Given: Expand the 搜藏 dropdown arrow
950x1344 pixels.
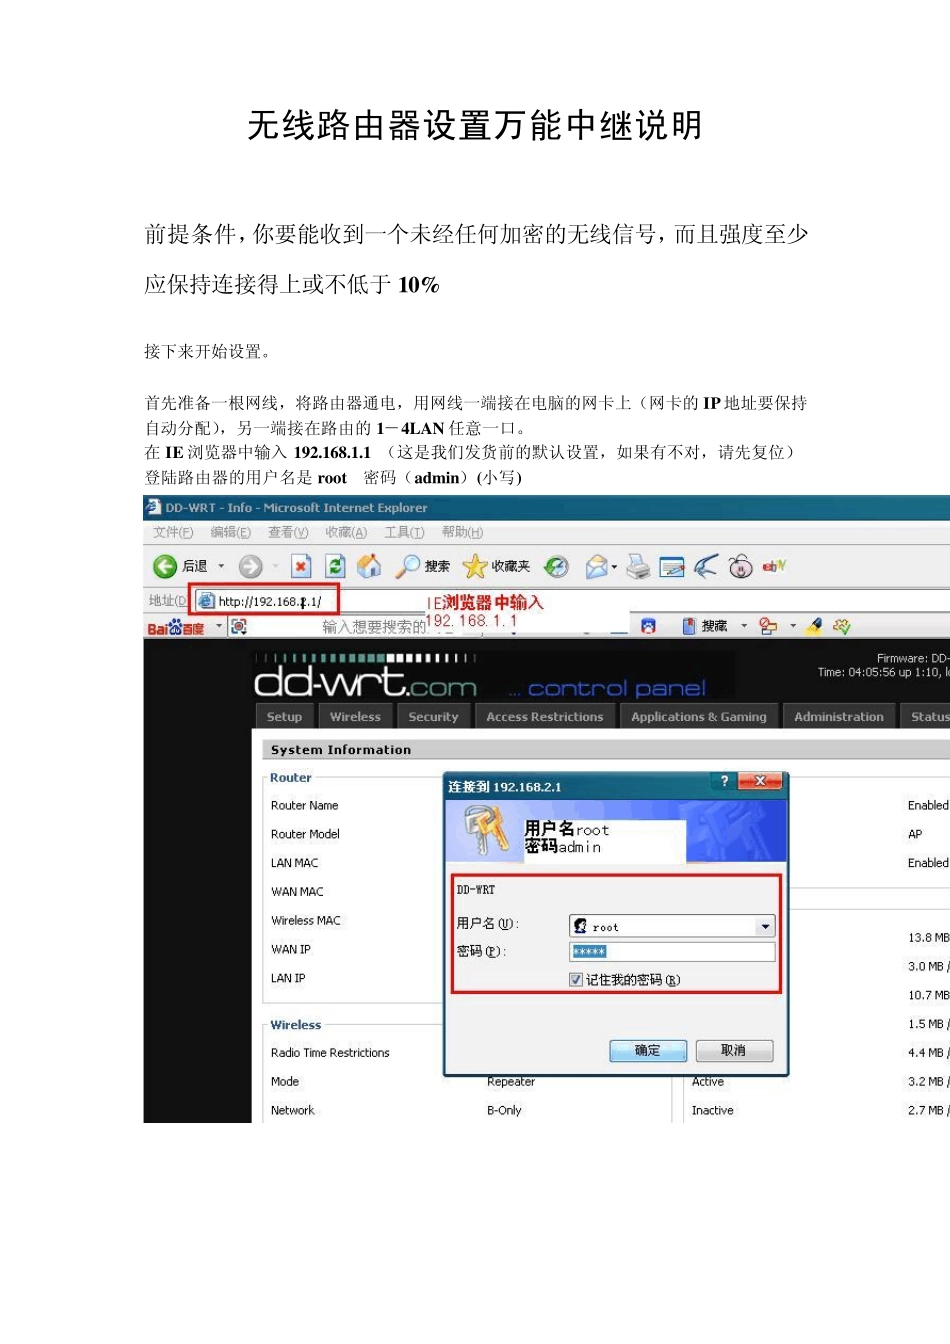Looking at the screenshot, I should click(x=744, y=627).
